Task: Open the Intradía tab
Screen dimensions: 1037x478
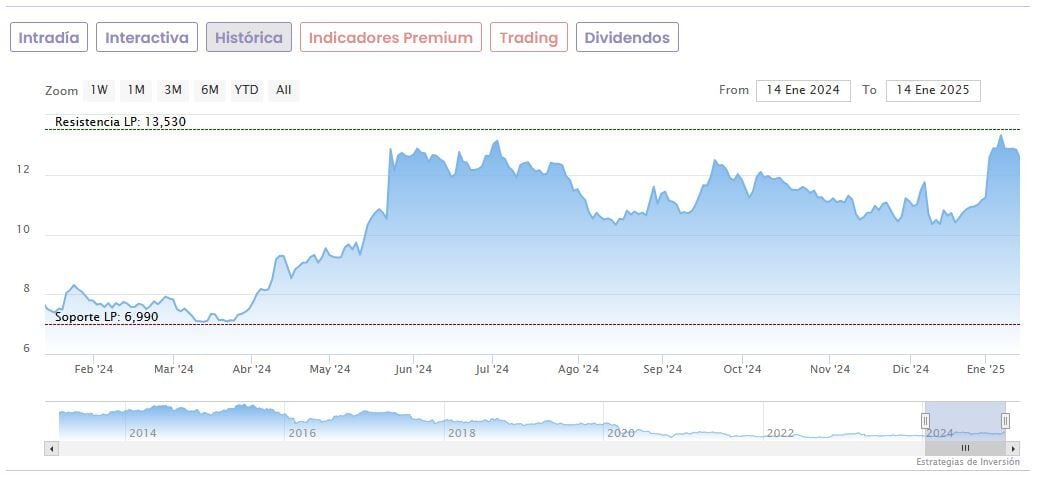Action: tap(49, 38)
